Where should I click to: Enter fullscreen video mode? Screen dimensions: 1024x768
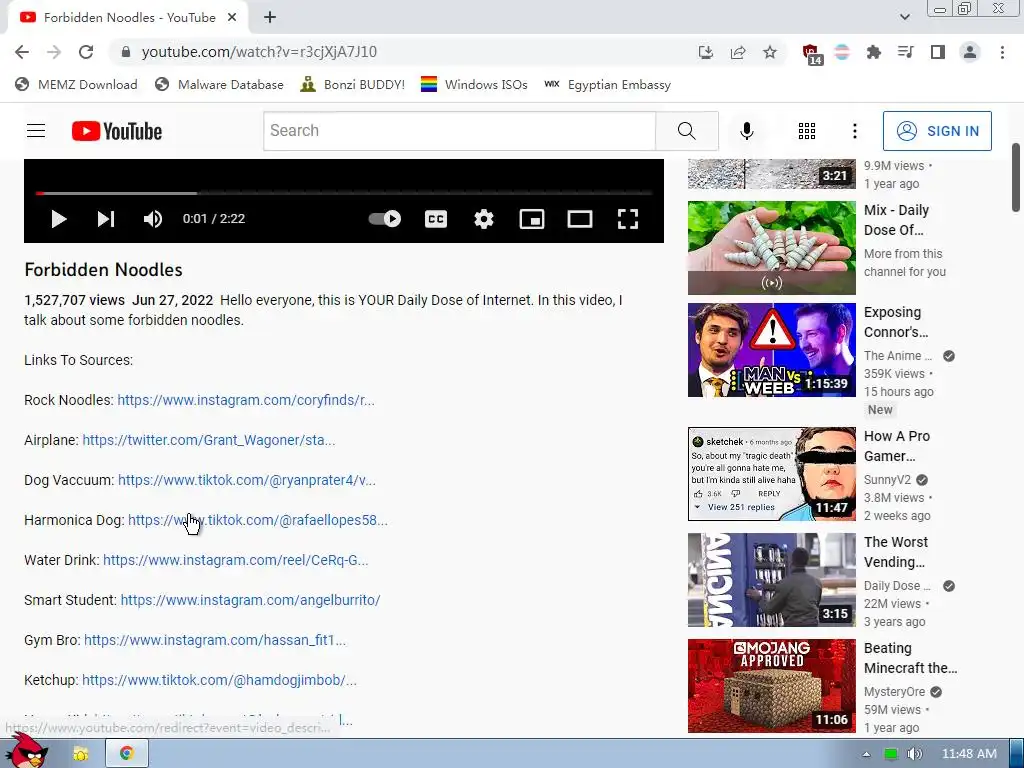point(628,219)
